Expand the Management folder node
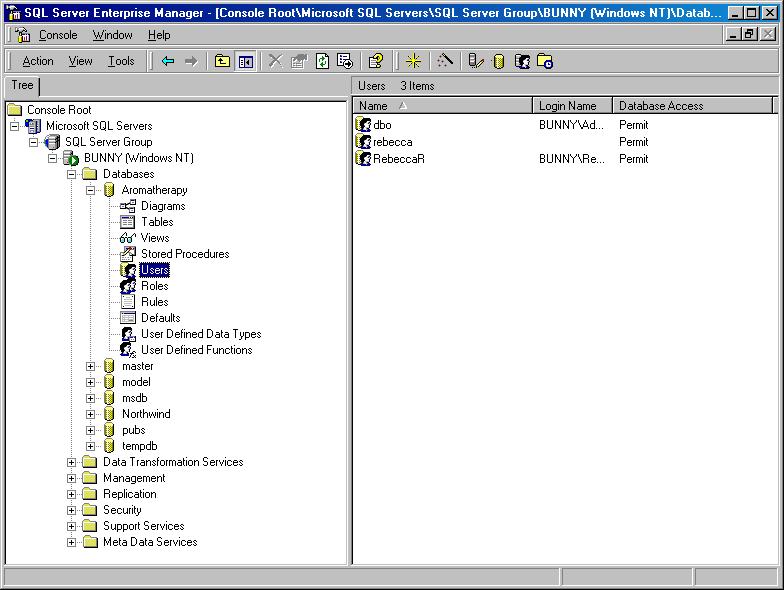The width and height of the screenshot is (784, 590). [x=72, y=478]
